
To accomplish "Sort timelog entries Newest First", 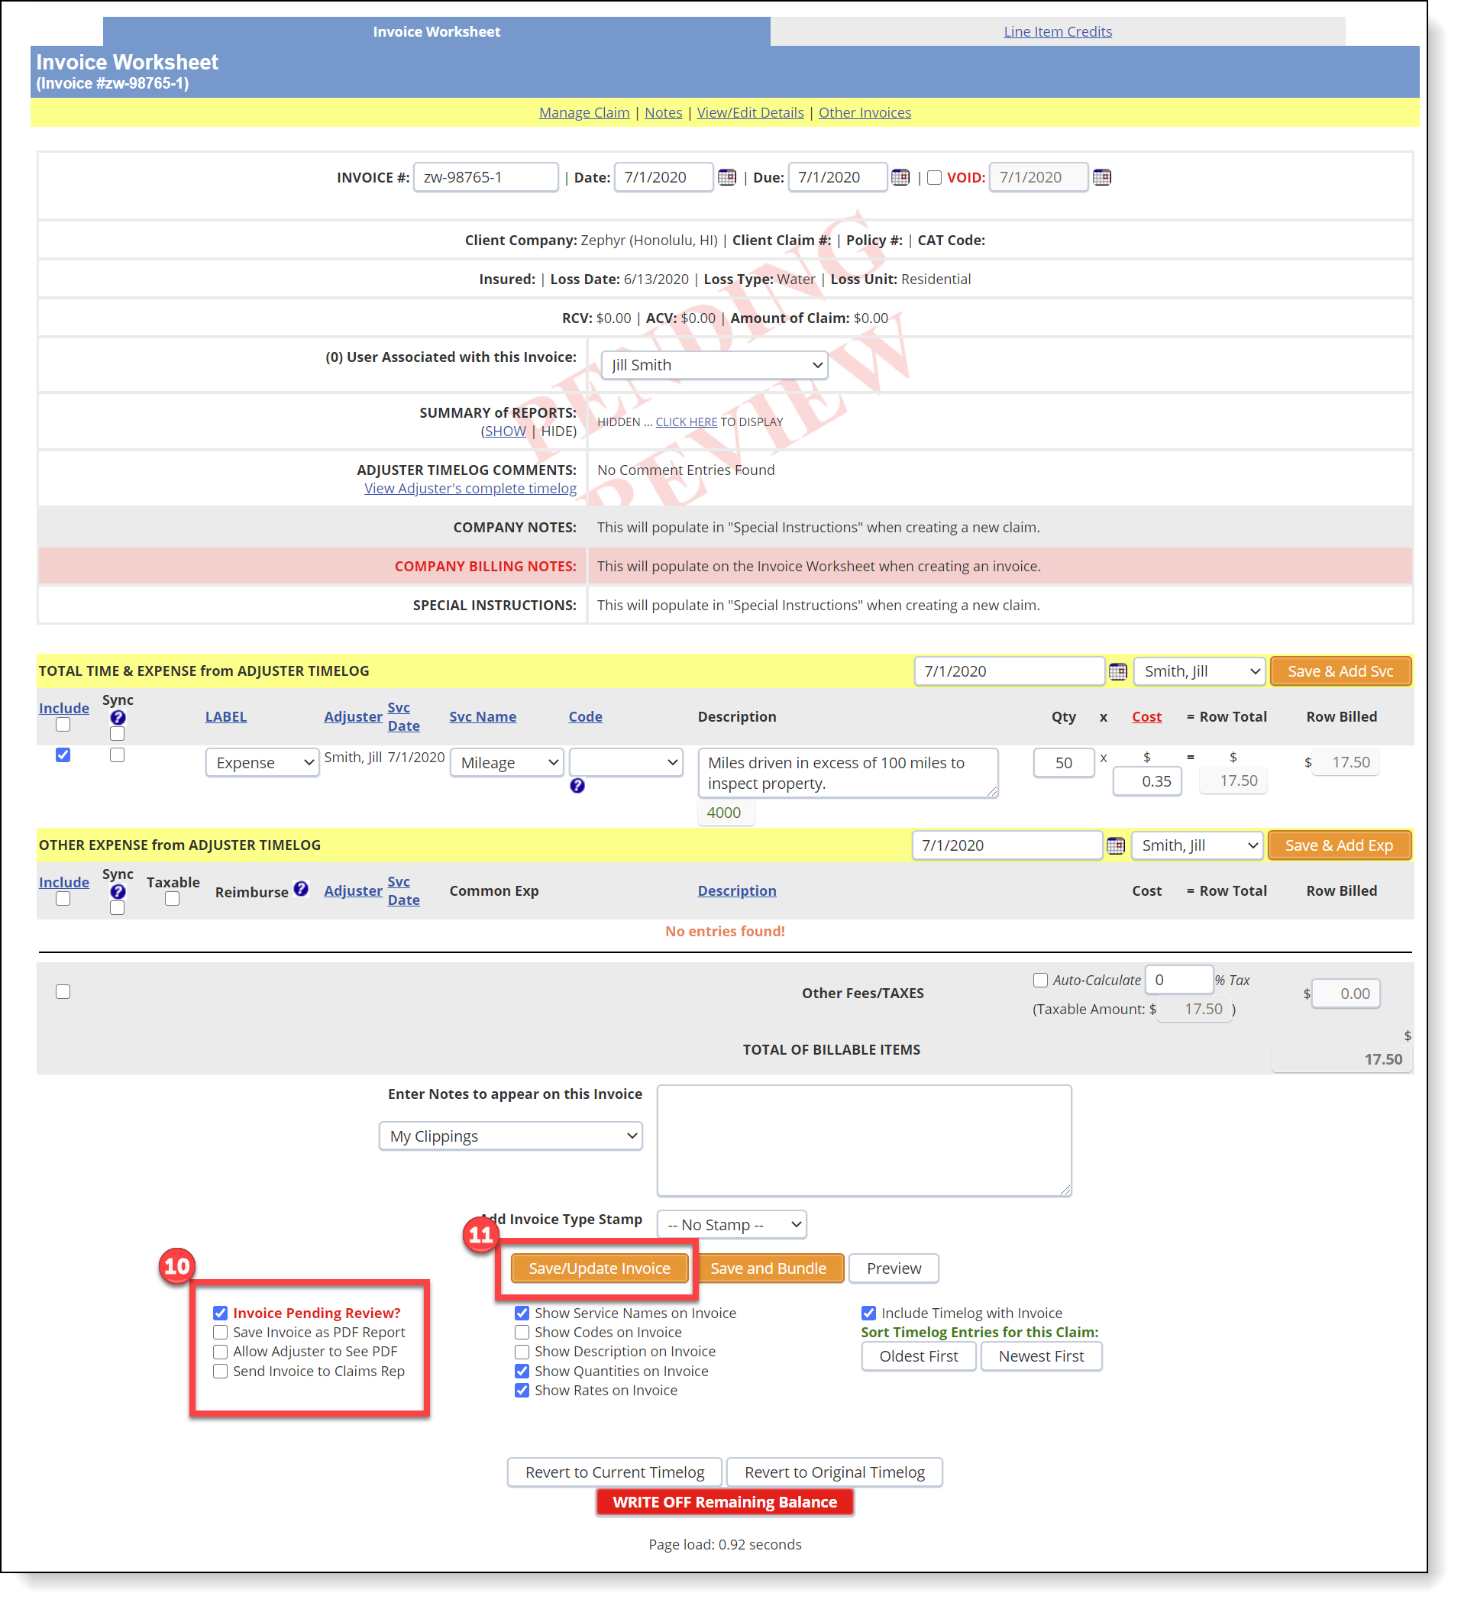I will (1041, 1356).
